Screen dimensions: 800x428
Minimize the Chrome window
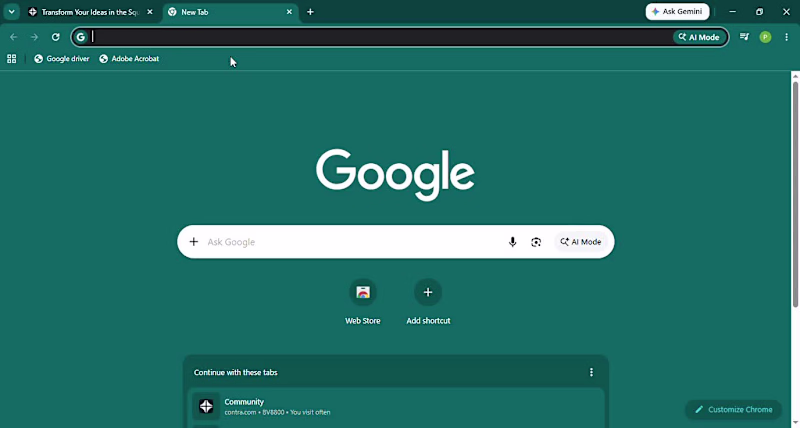[x=733, y=11]
